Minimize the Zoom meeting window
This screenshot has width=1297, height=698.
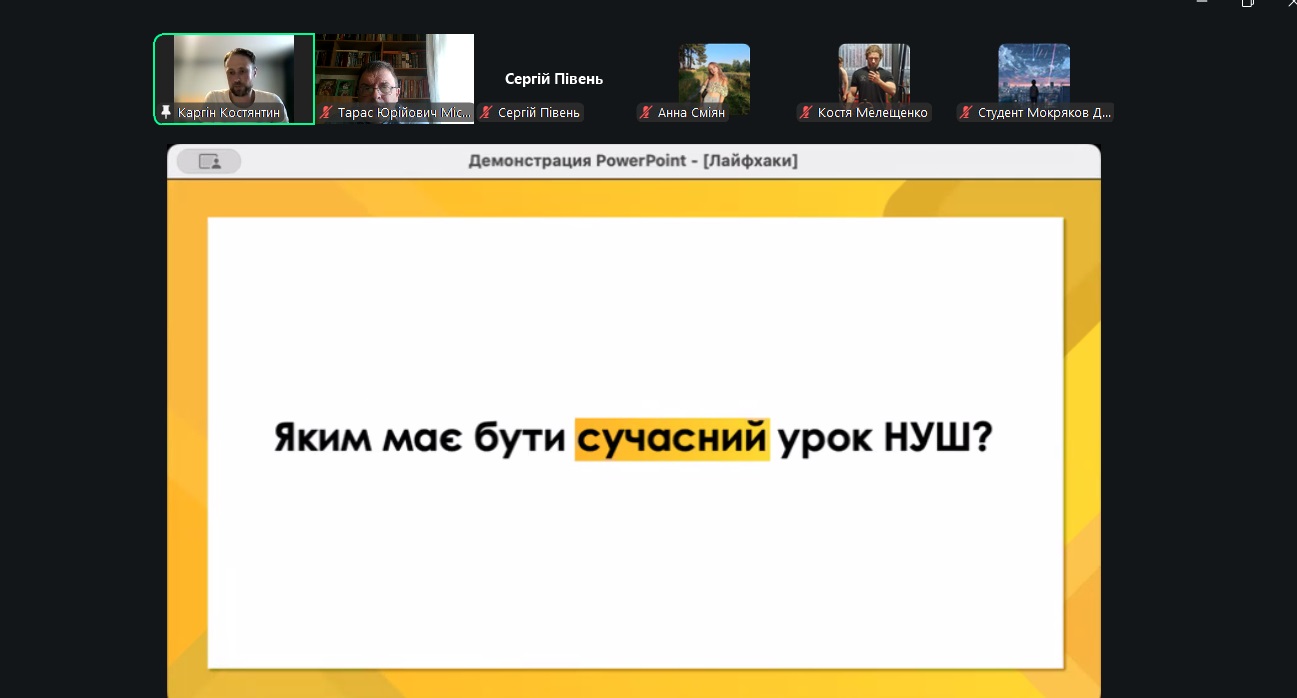(1202, 3)
